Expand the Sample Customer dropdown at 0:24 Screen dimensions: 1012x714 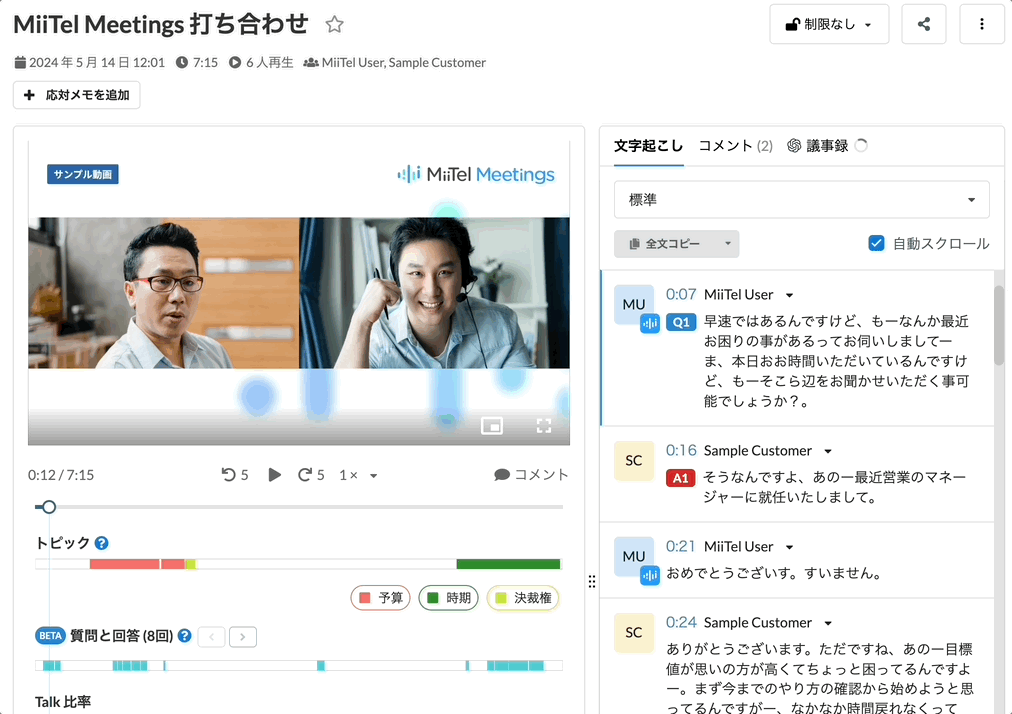pos(828,623)
